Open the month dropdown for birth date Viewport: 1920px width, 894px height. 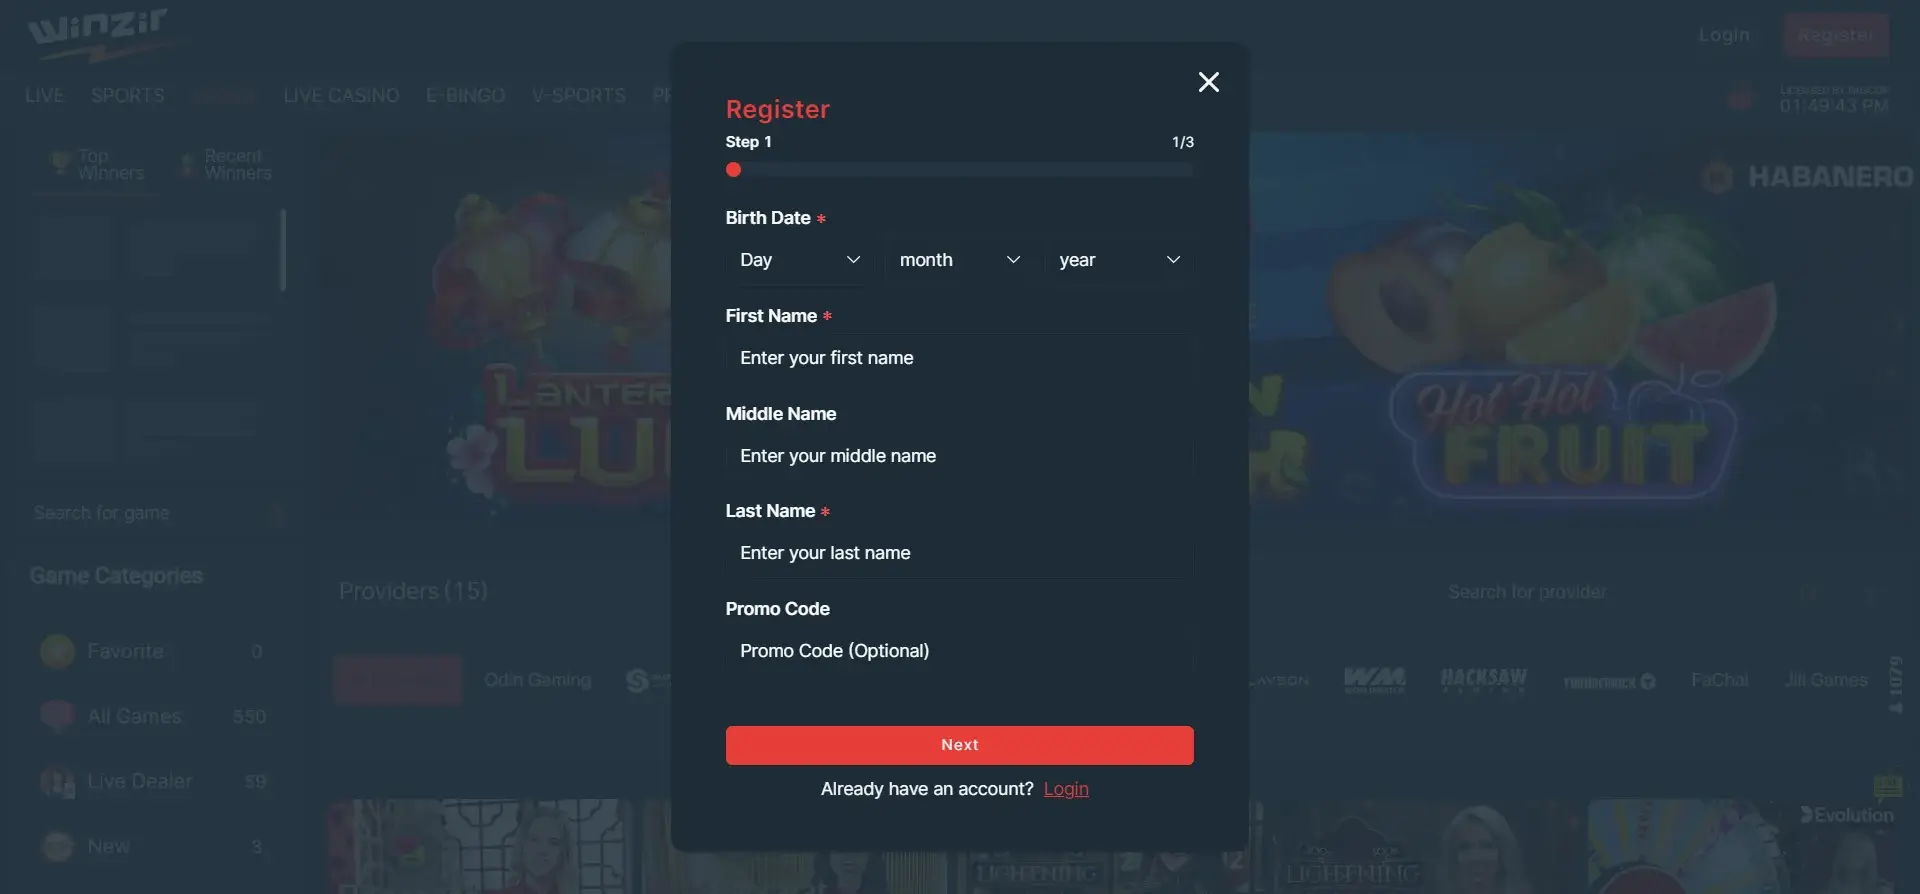pos(959,260)
